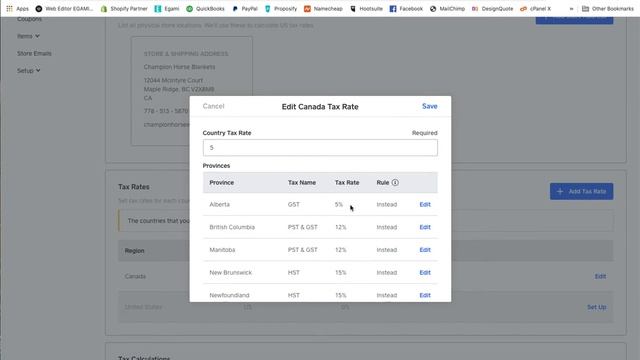Click the Newfoundland province name
The width and height of the screenshot is (640, 360).
coord(229,295)
